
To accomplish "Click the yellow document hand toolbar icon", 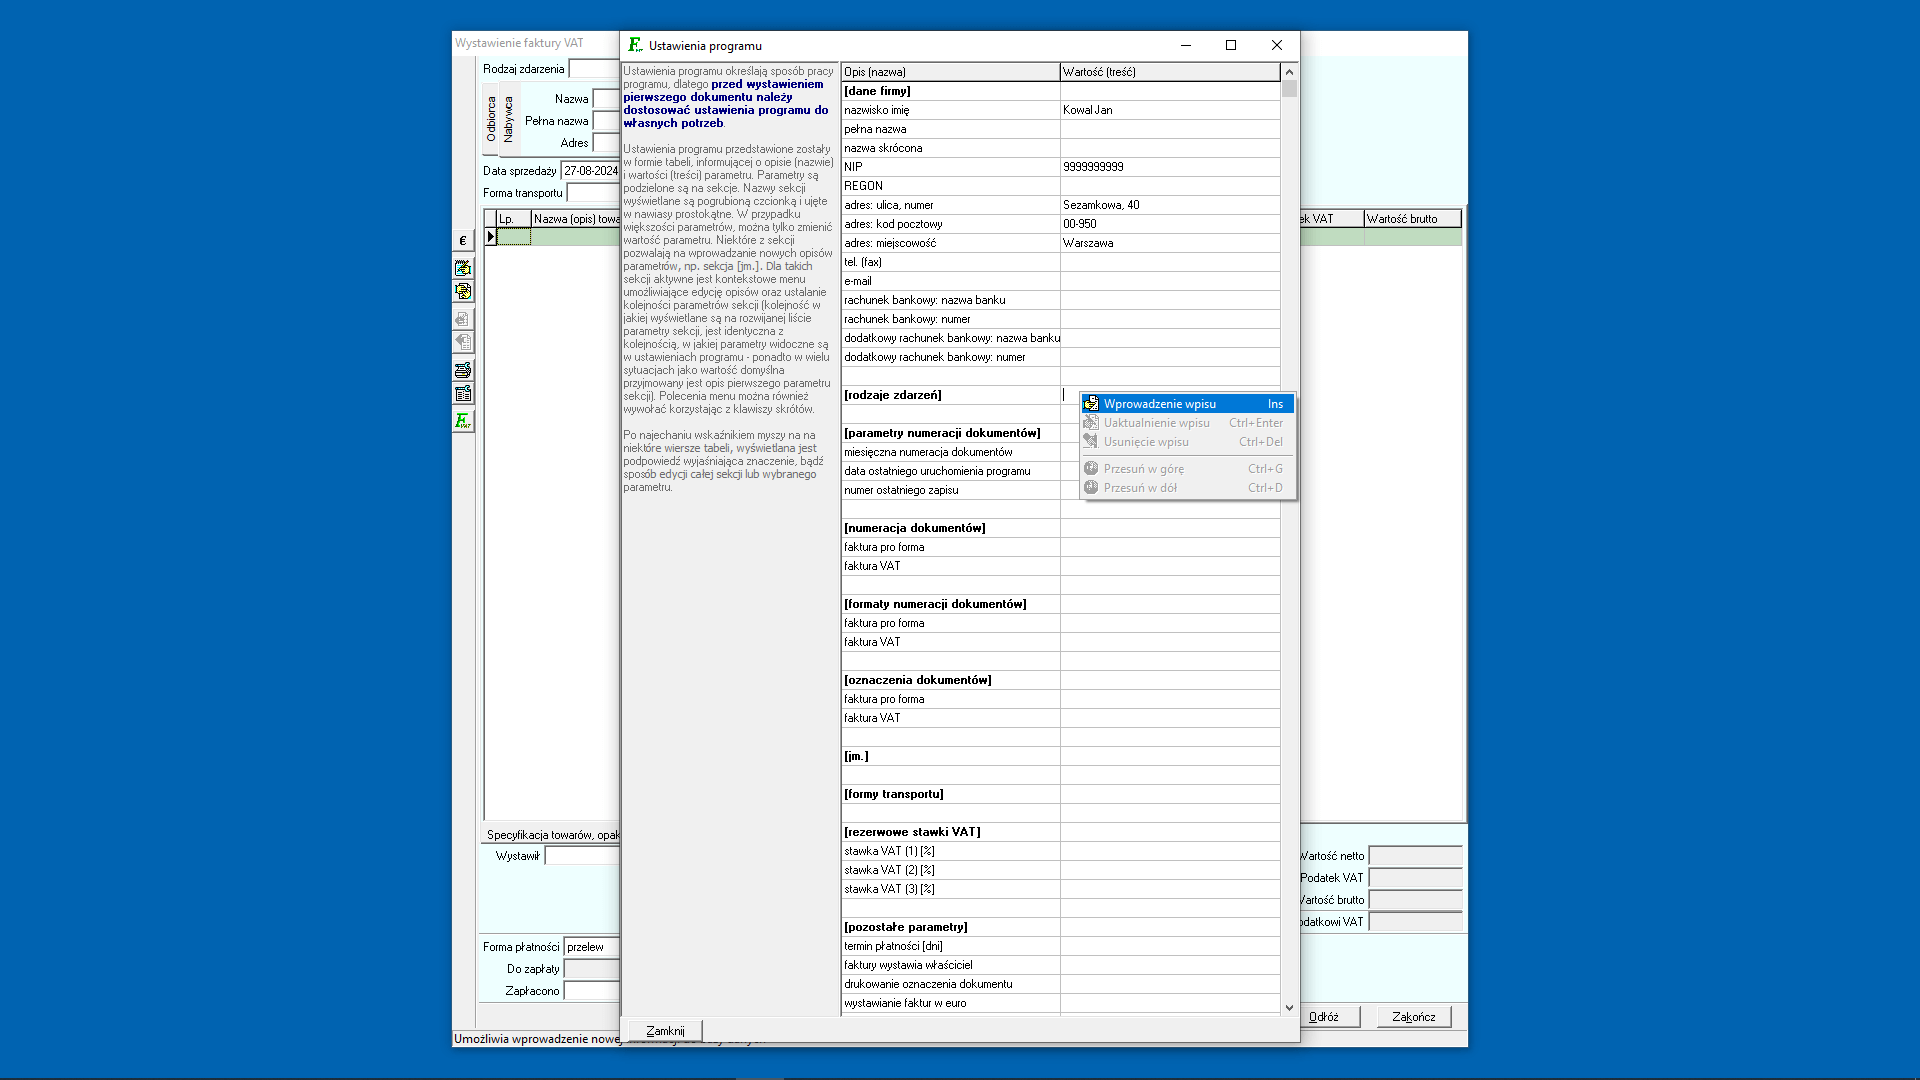I will click(x=463, y=291).
